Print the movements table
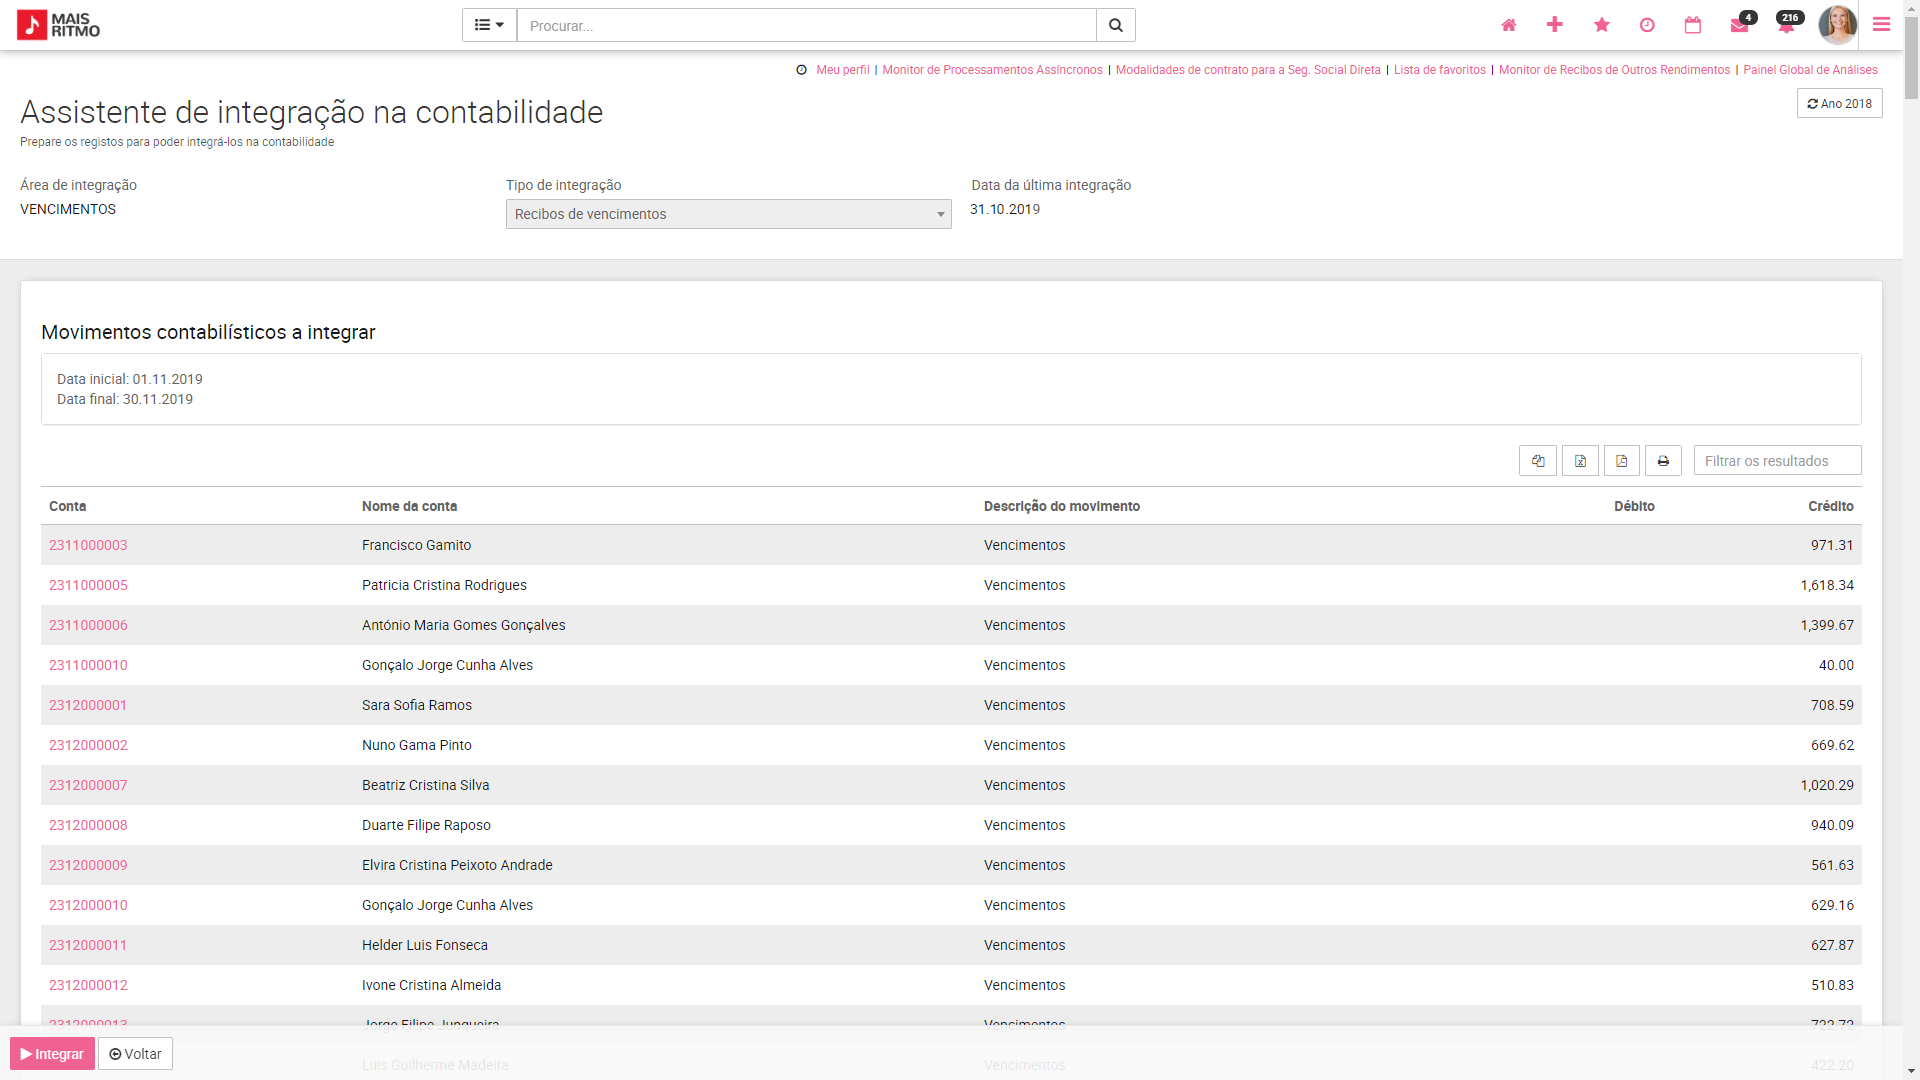1920x1080 pixels. point(1663,461)
